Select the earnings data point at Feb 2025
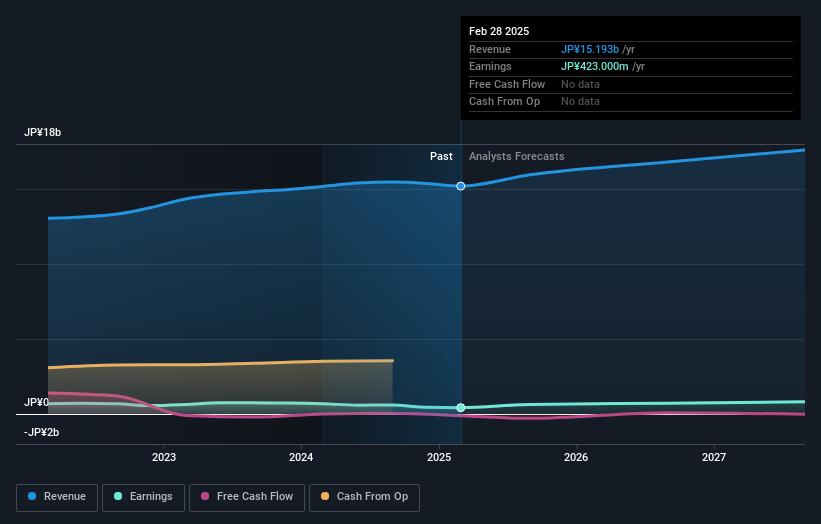821x524 pixels. pyautogui.click(x=461, y=408)
